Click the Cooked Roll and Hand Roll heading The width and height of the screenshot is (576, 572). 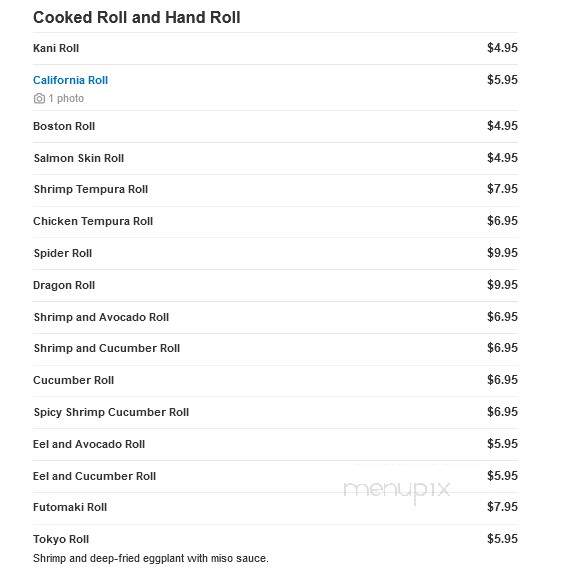137,17
